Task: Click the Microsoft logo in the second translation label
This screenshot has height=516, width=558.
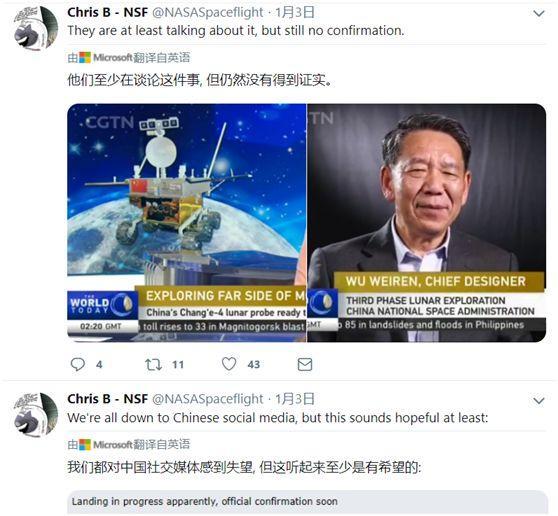Action: (85, 444)
